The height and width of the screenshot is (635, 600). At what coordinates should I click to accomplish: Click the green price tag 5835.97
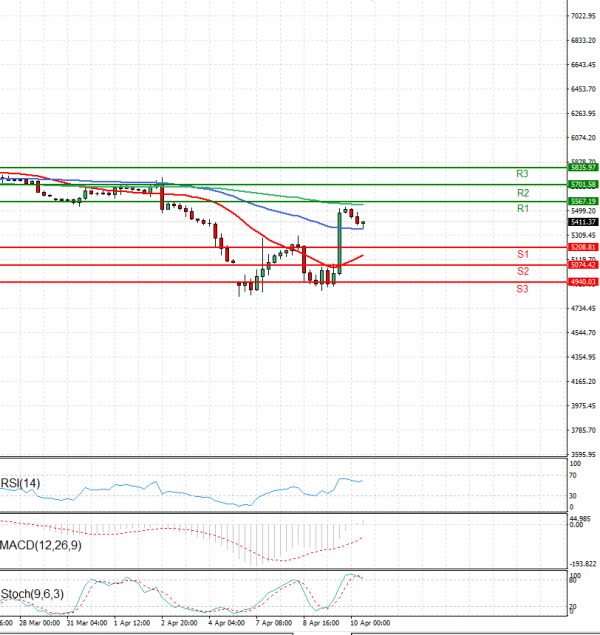tap(583, 167)
